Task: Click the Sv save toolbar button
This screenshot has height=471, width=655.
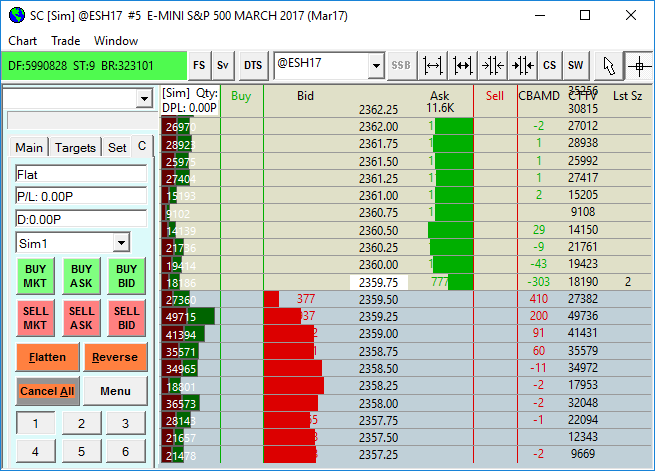Action: tap(223, 66)
